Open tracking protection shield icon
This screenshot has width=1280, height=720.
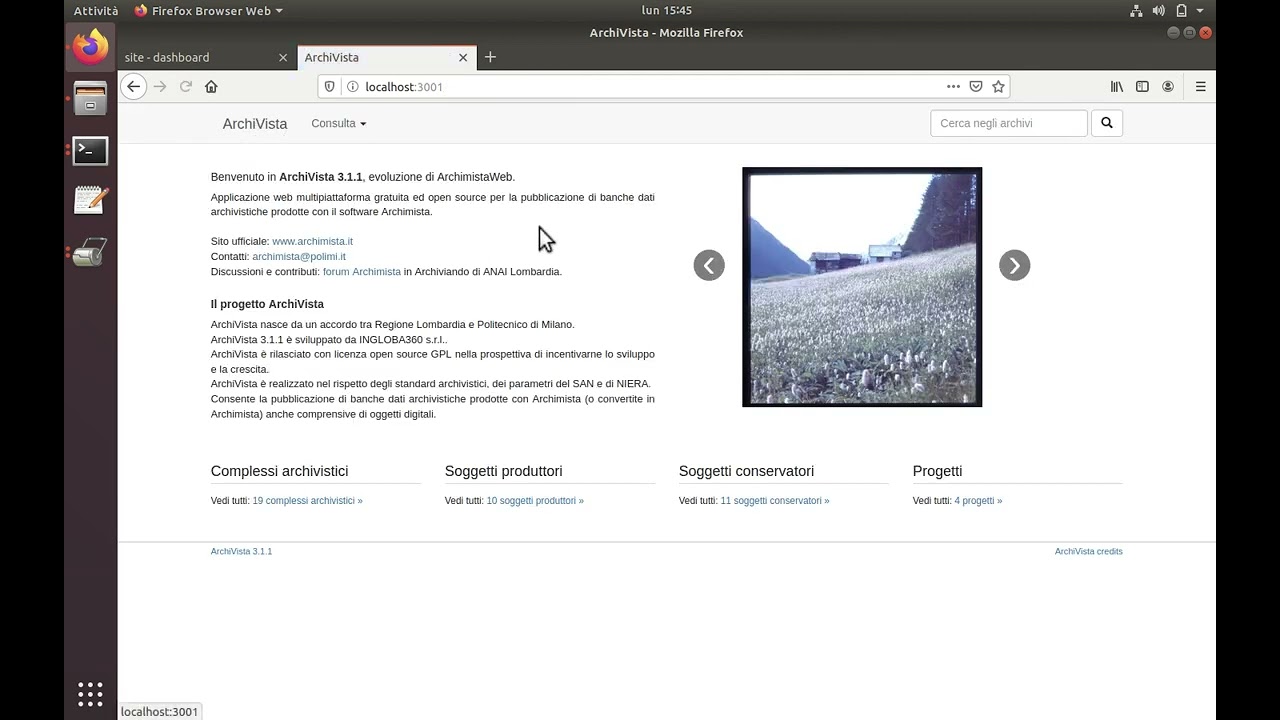coord(330,86)
